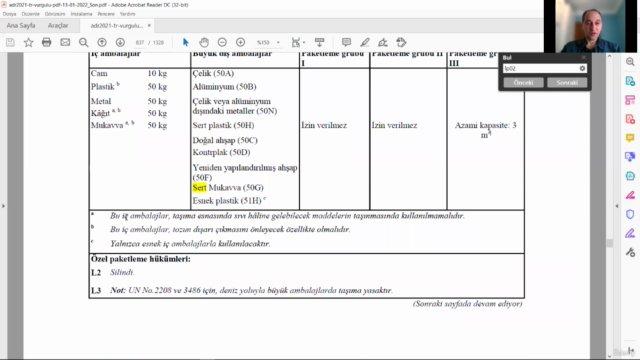640x360 pixels.
Task: Click the page number field
Action: [x=140, y=42]
